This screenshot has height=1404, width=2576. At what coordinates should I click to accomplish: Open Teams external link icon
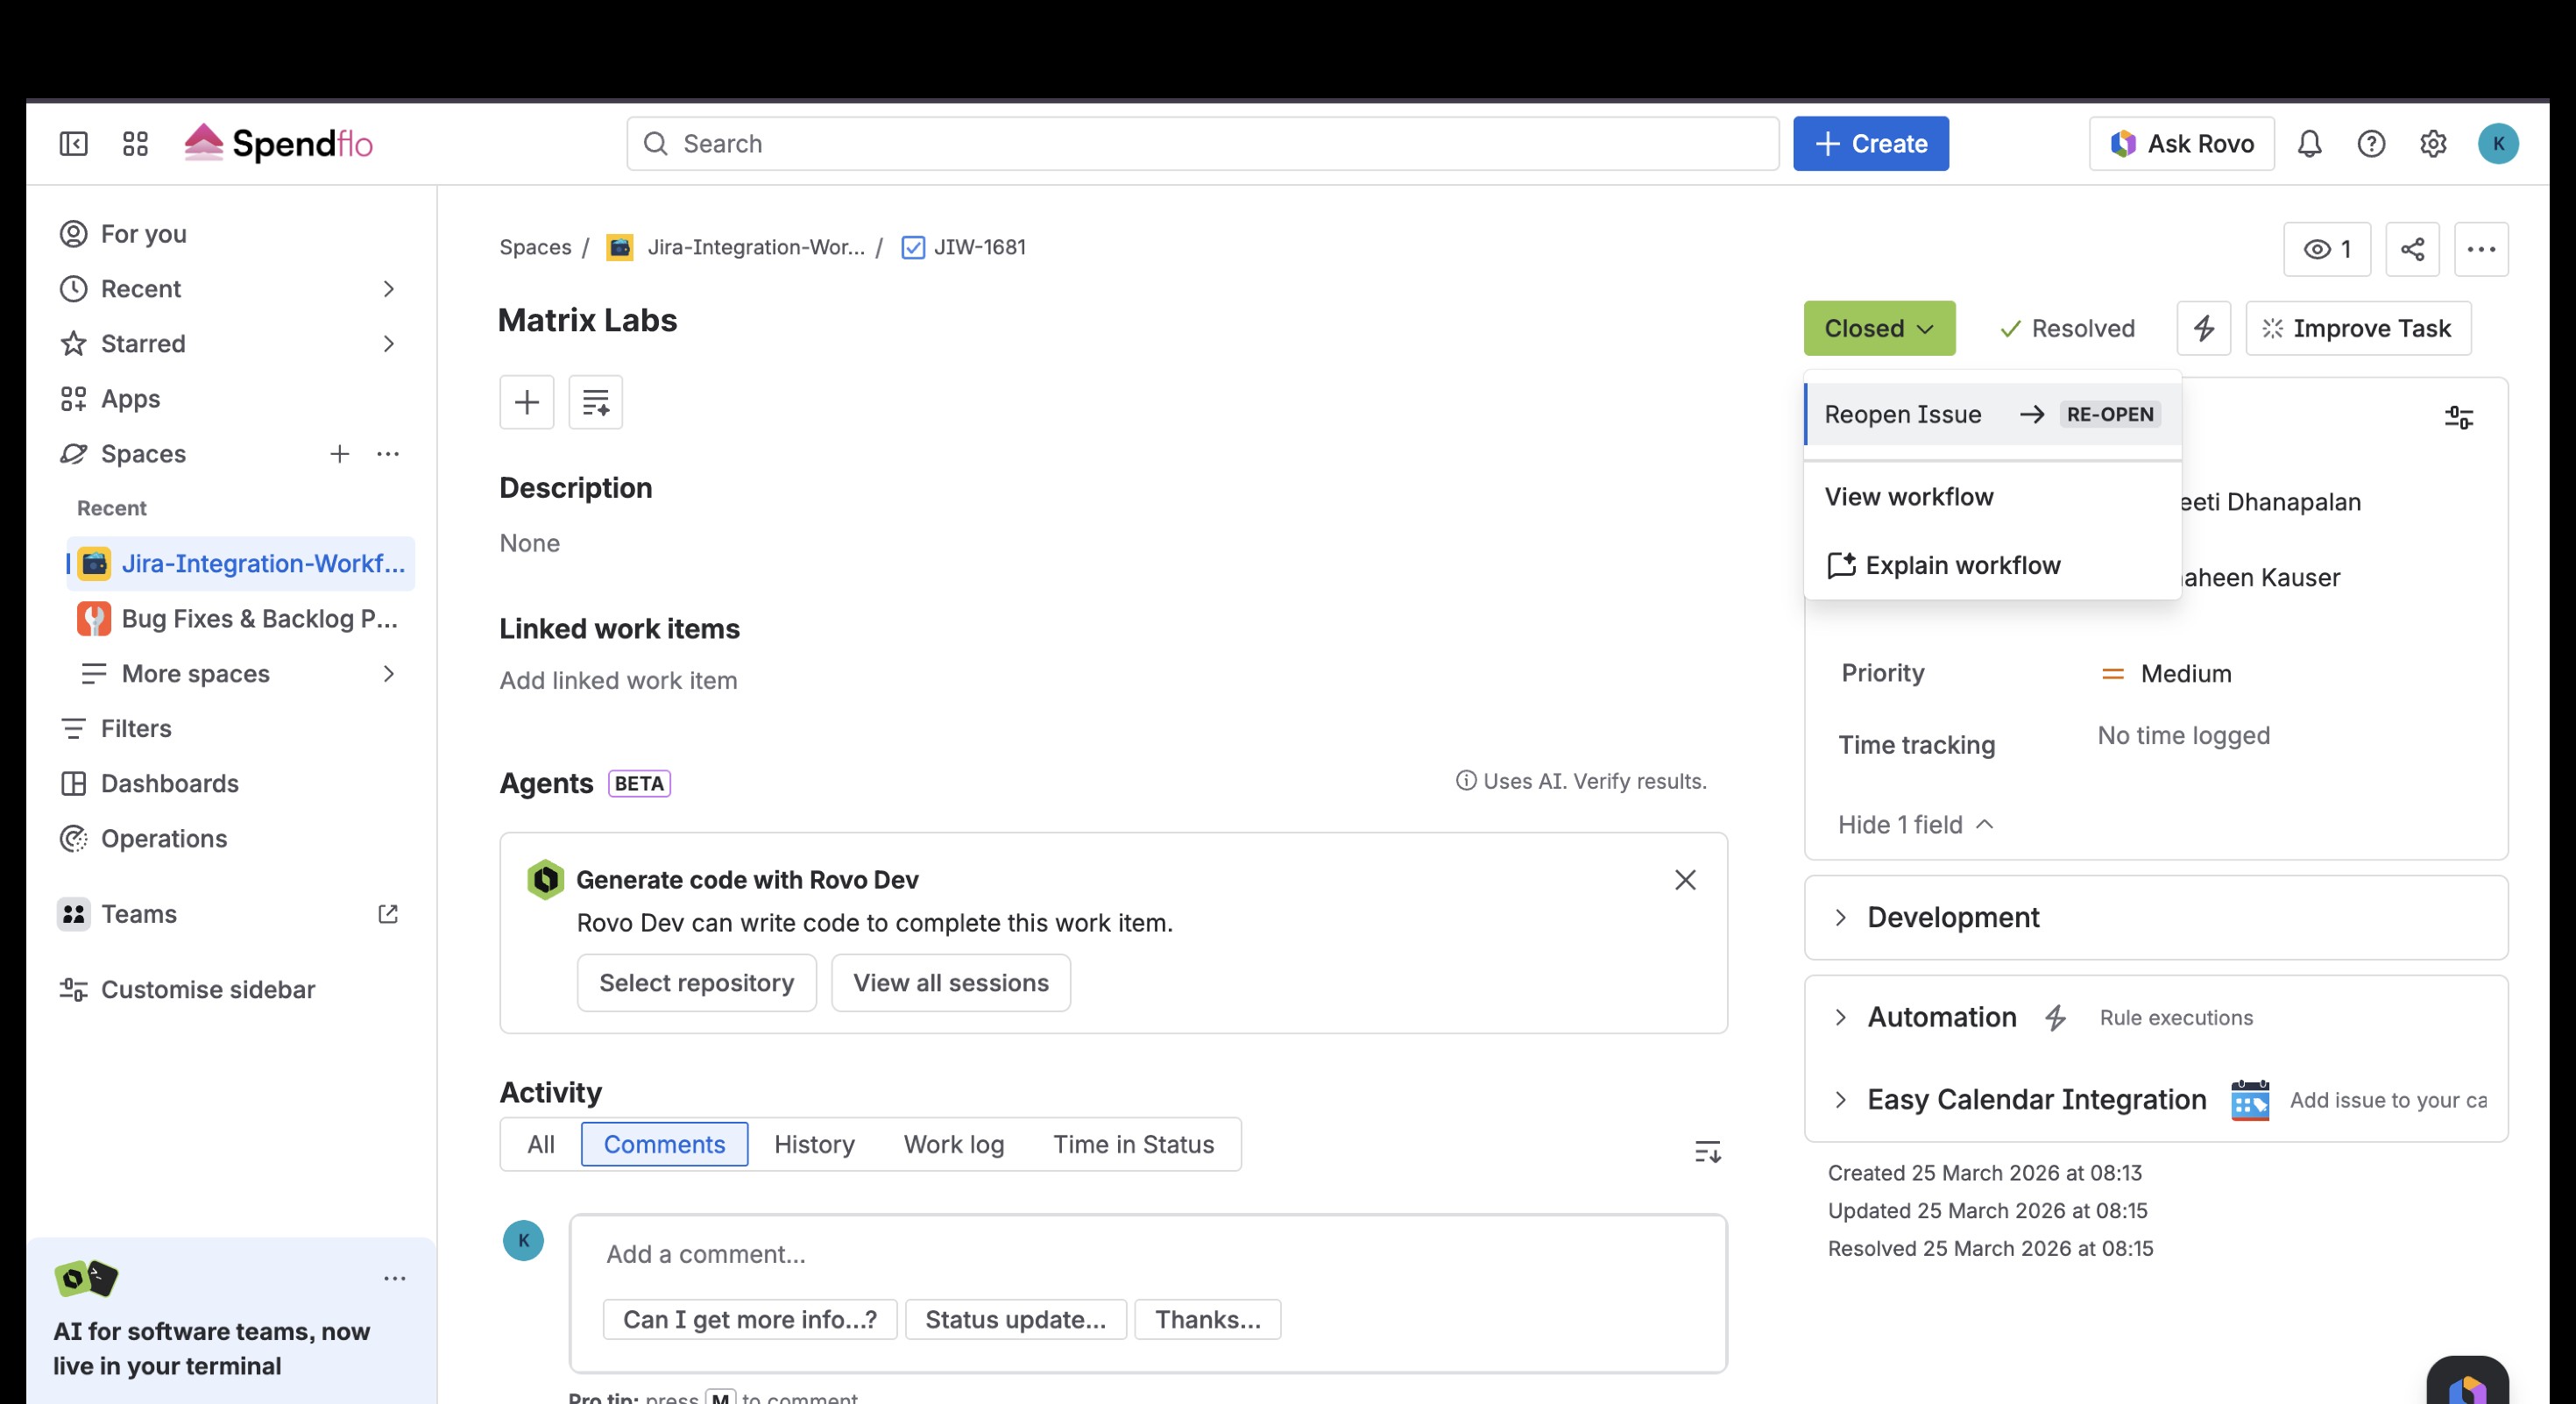pos(388,914)
